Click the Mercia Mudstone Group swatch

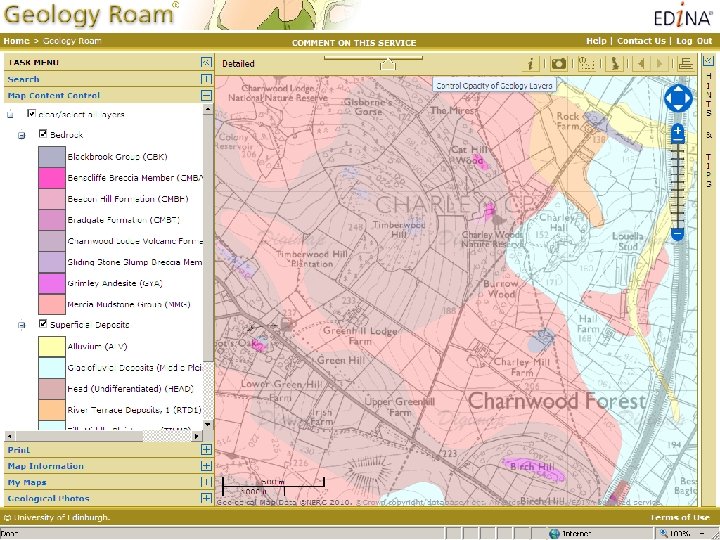[52, 304]
